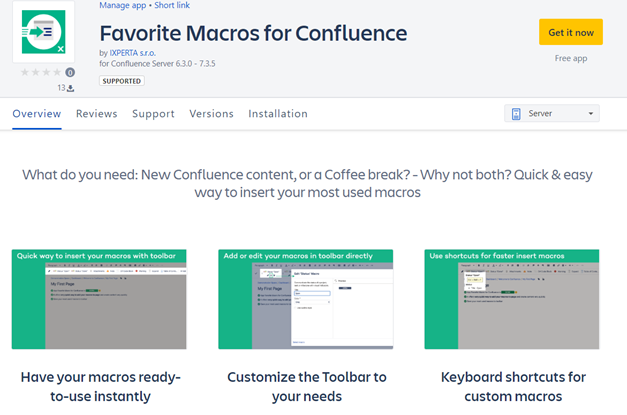627x415 pixels.
Task: Click 'Customize the Toolbar to your needs' heading
Action: (307, 387)
